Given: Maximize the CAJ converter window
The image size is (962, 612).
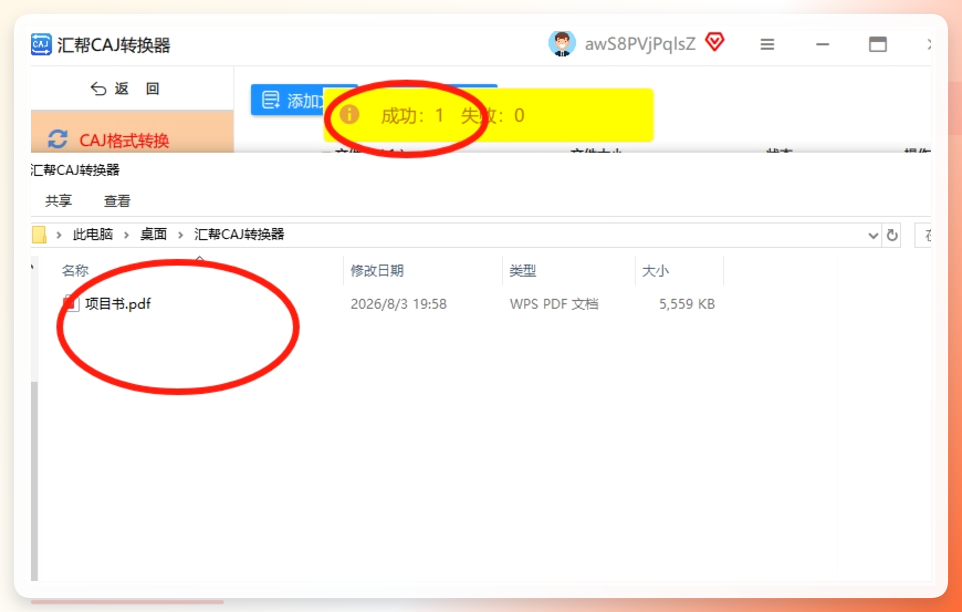Looking at the screenshot, I should pyautogui.click(x=878, y=44).
